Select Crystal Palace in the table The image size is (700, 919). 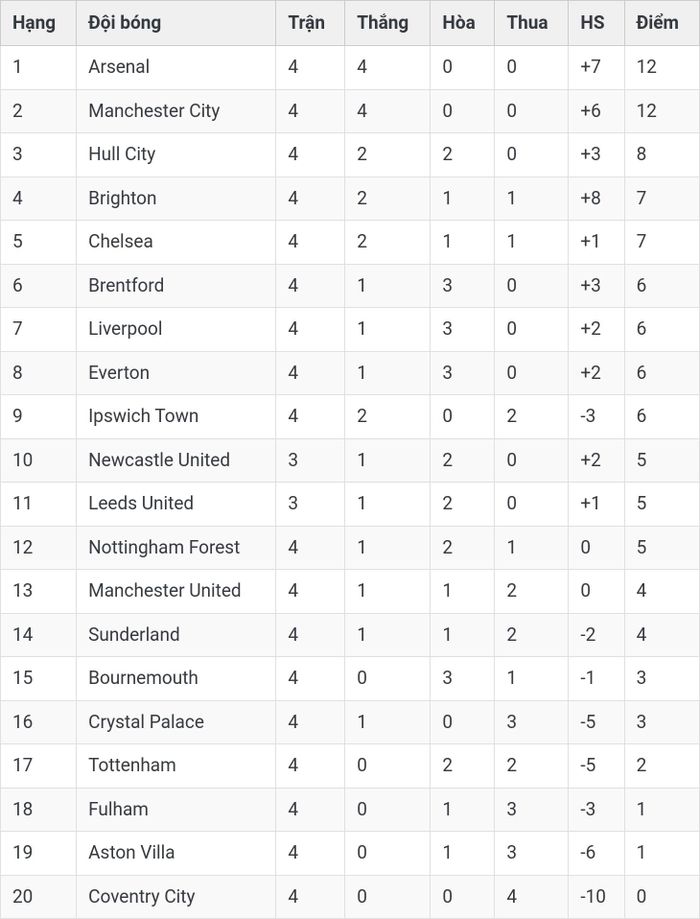(x=146, y=722)
